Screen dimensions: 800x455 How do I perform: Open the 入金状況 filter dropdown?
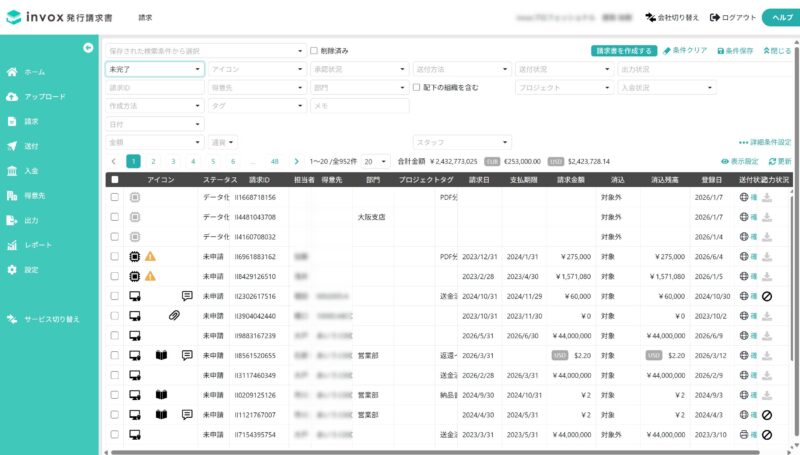click(667, 87)
